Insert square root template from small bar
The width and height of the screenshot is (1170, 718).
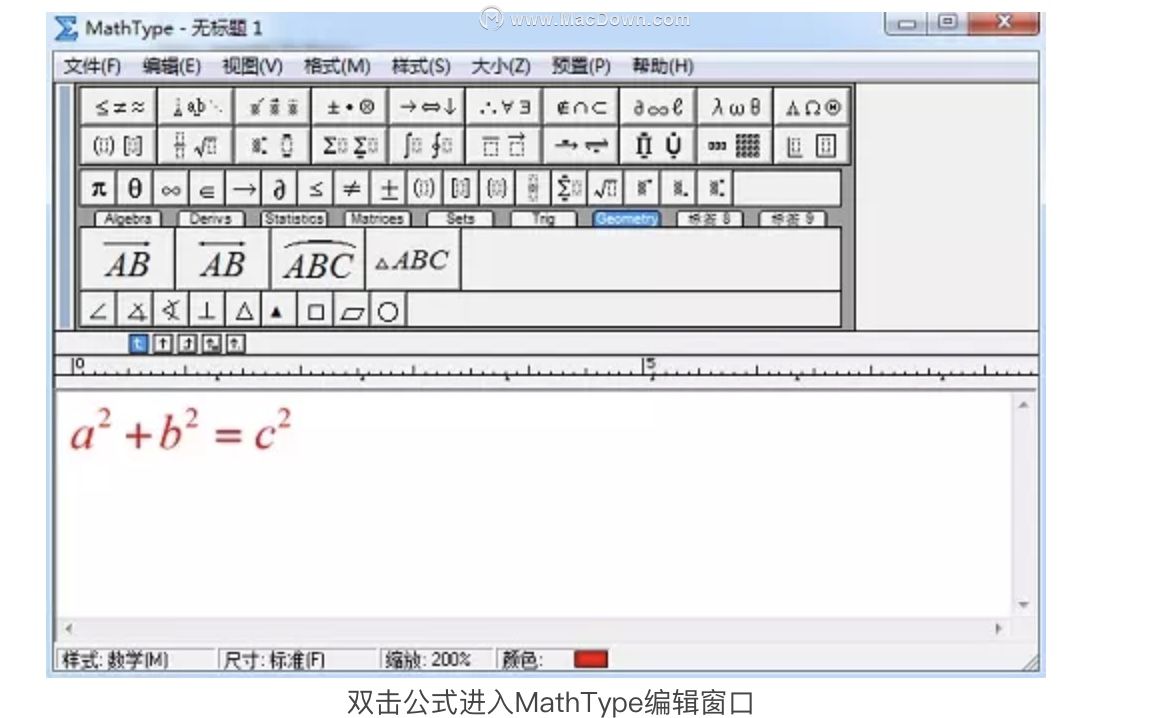tap(605, 189)
